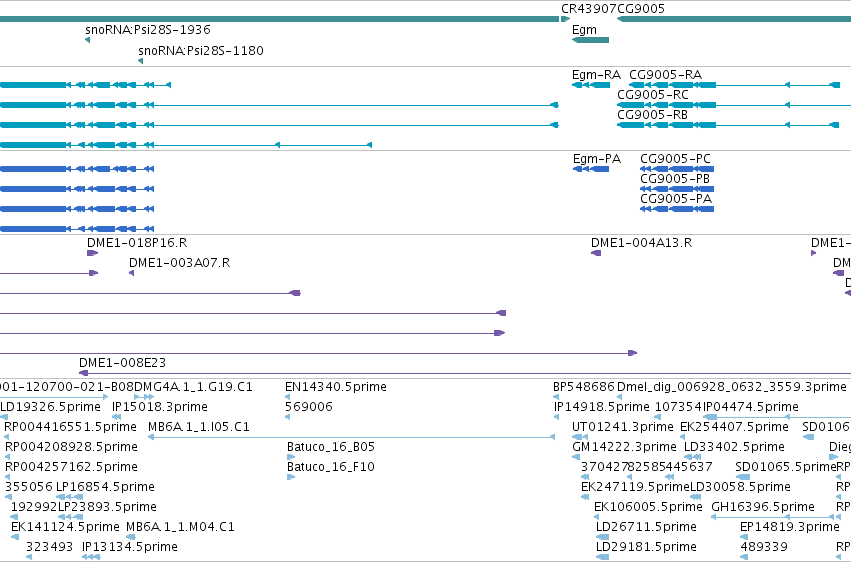Viewport: 851px width, 562px height.
Task: Select the RP004416551.5prime EST label
Action: tap(71, 427)
